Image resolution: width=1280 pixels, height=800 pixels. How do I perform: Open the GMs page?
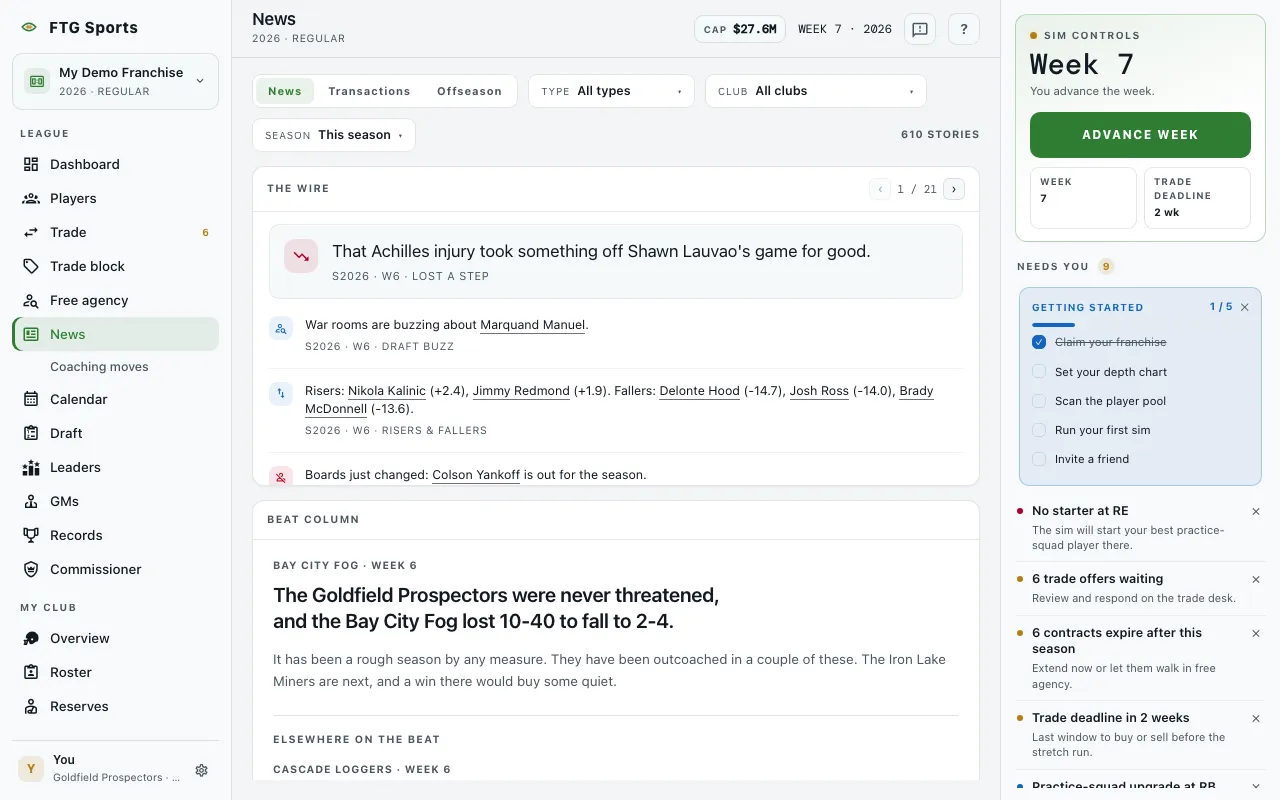tap(115, 501)
